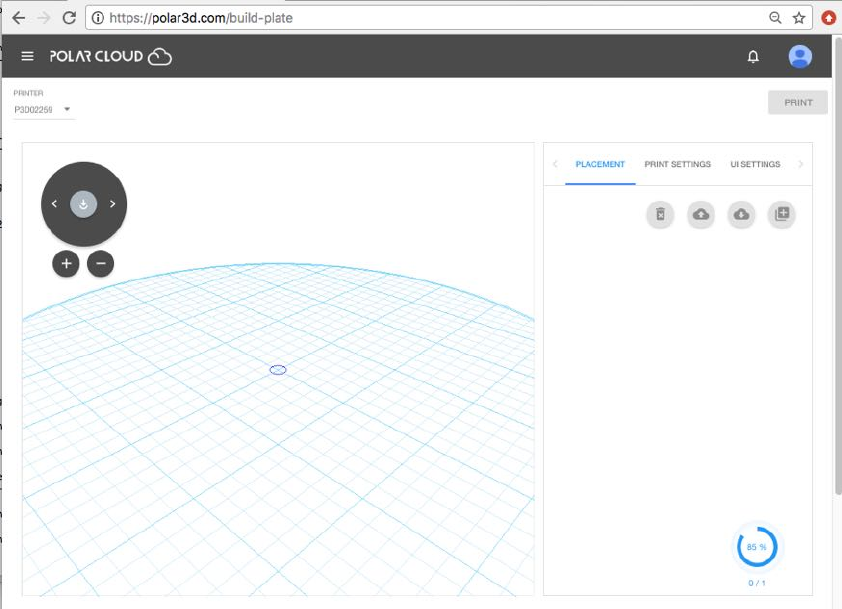The image size is (842, 609).
Task: Click the cloud download icon
Action: 742,214
